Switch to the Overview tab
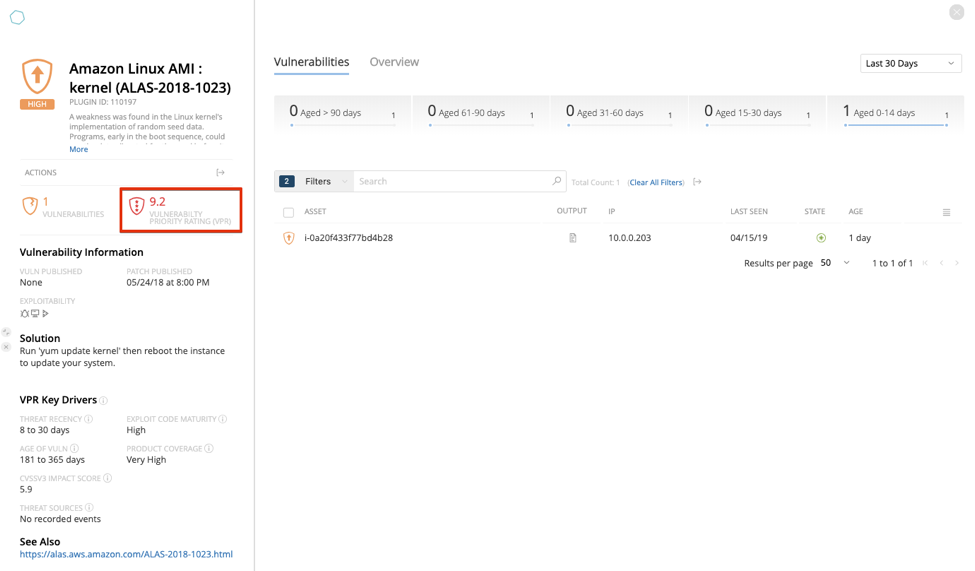 (x=394, y=62)
